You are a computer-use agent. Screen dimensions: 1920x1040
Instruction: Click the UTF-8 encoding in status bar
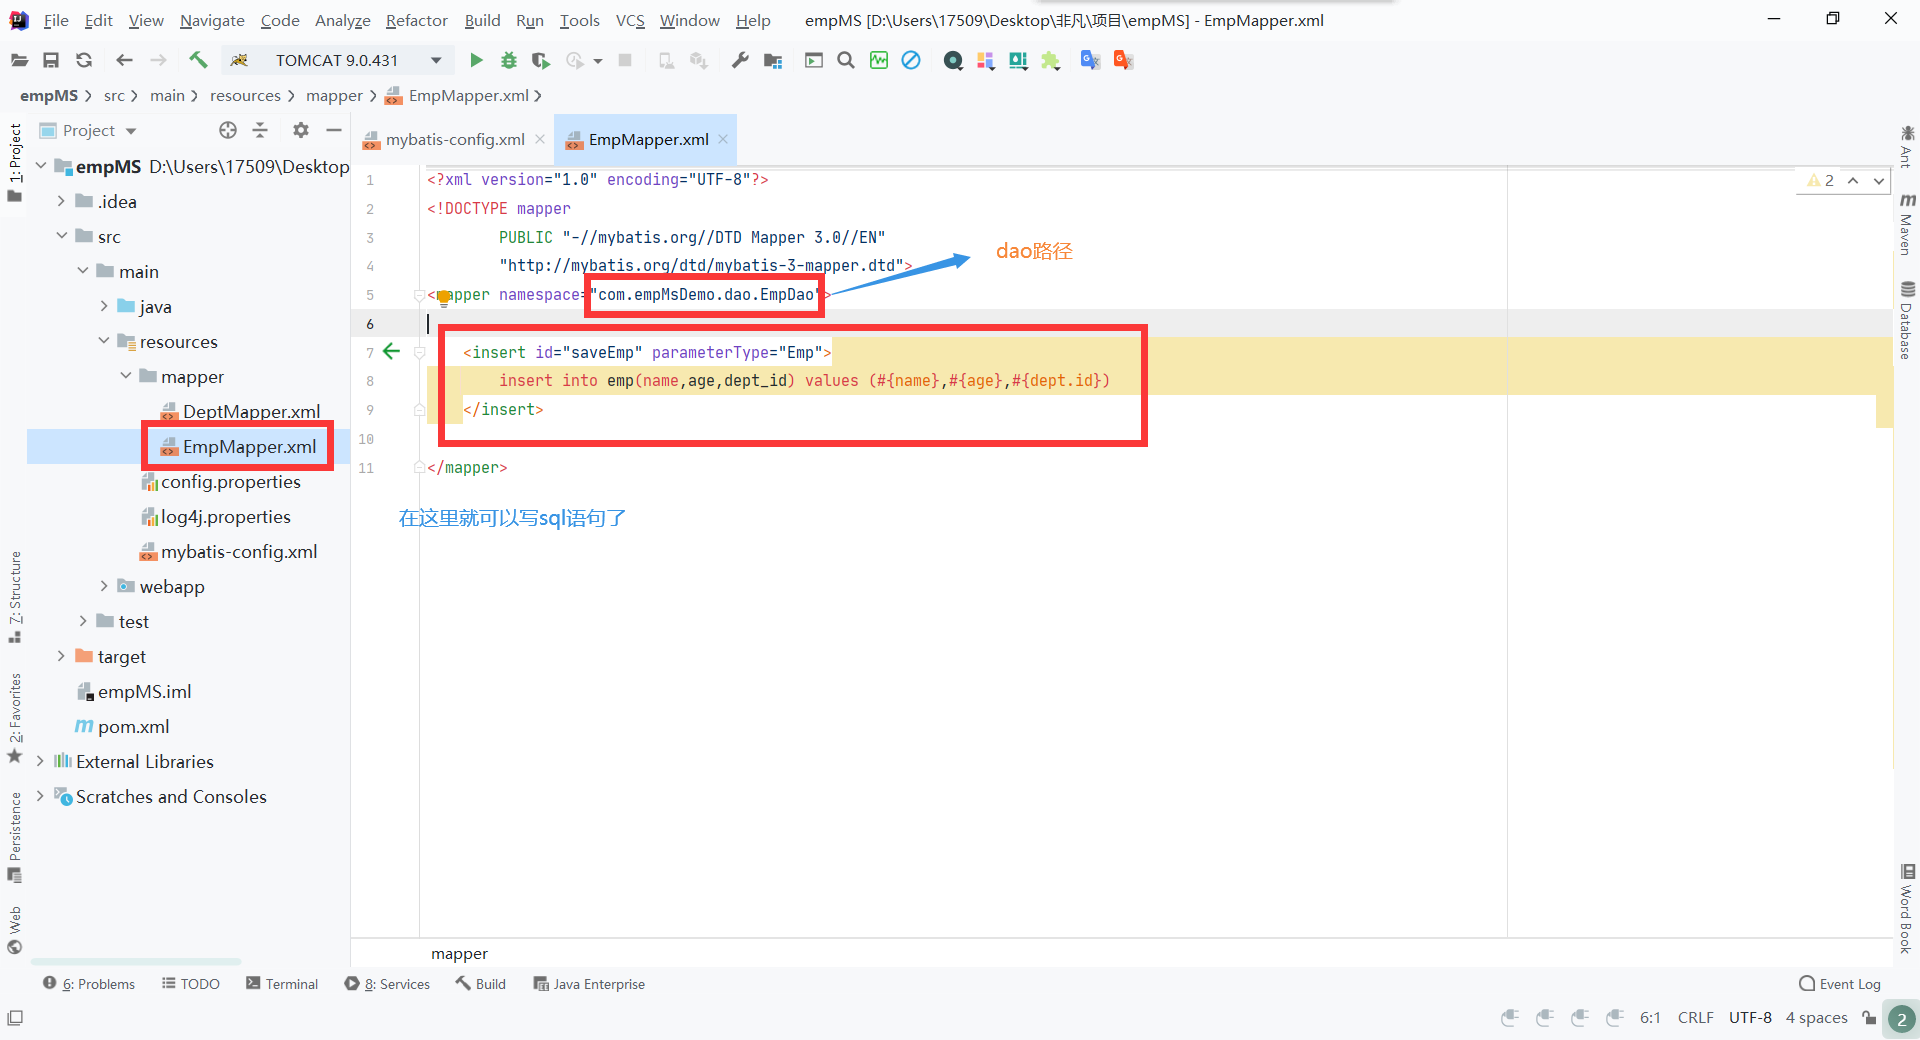click(x=1750, y=1018)
